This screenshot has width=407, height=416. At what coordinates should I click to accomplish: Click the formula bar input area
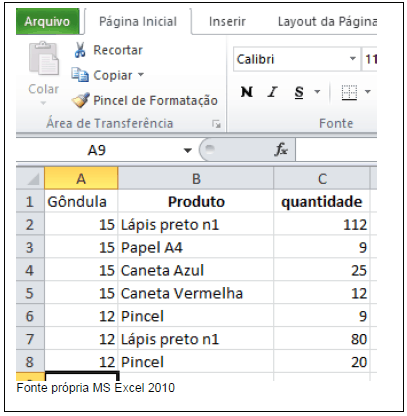[336, 150]
